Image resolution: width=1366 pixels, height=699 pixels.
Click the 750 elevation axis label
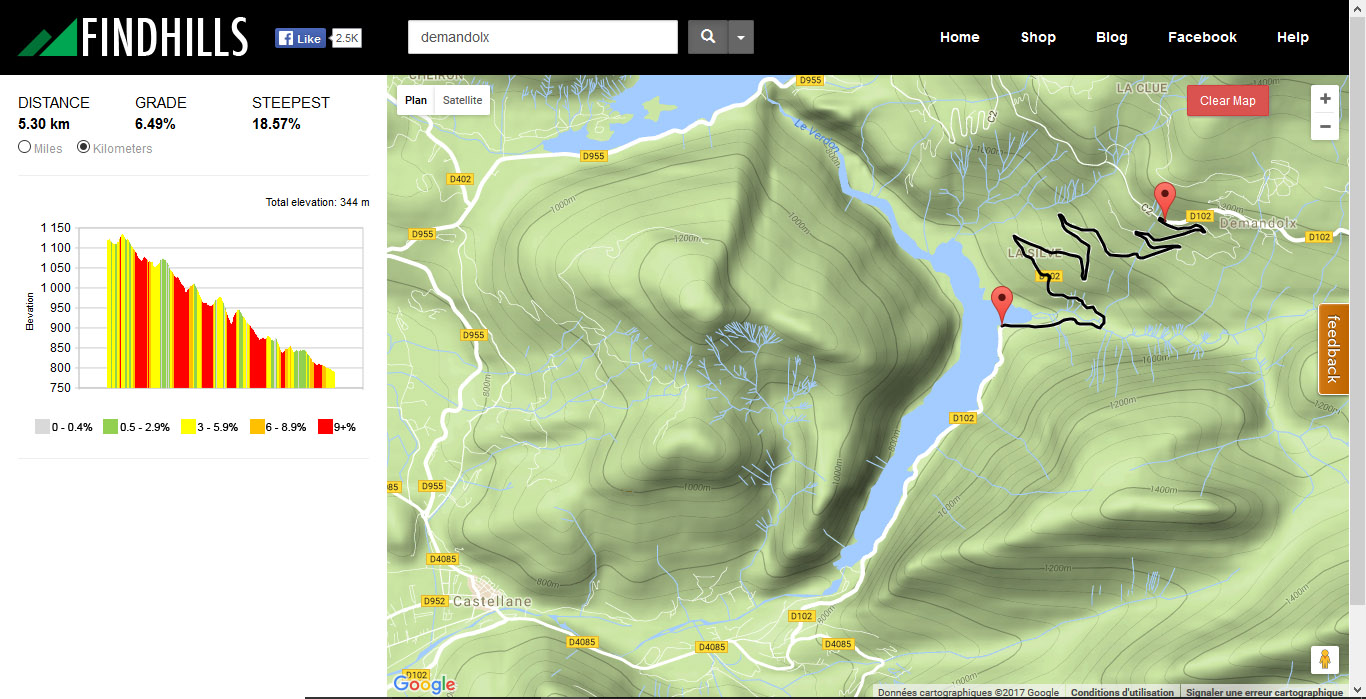[61, 388]
